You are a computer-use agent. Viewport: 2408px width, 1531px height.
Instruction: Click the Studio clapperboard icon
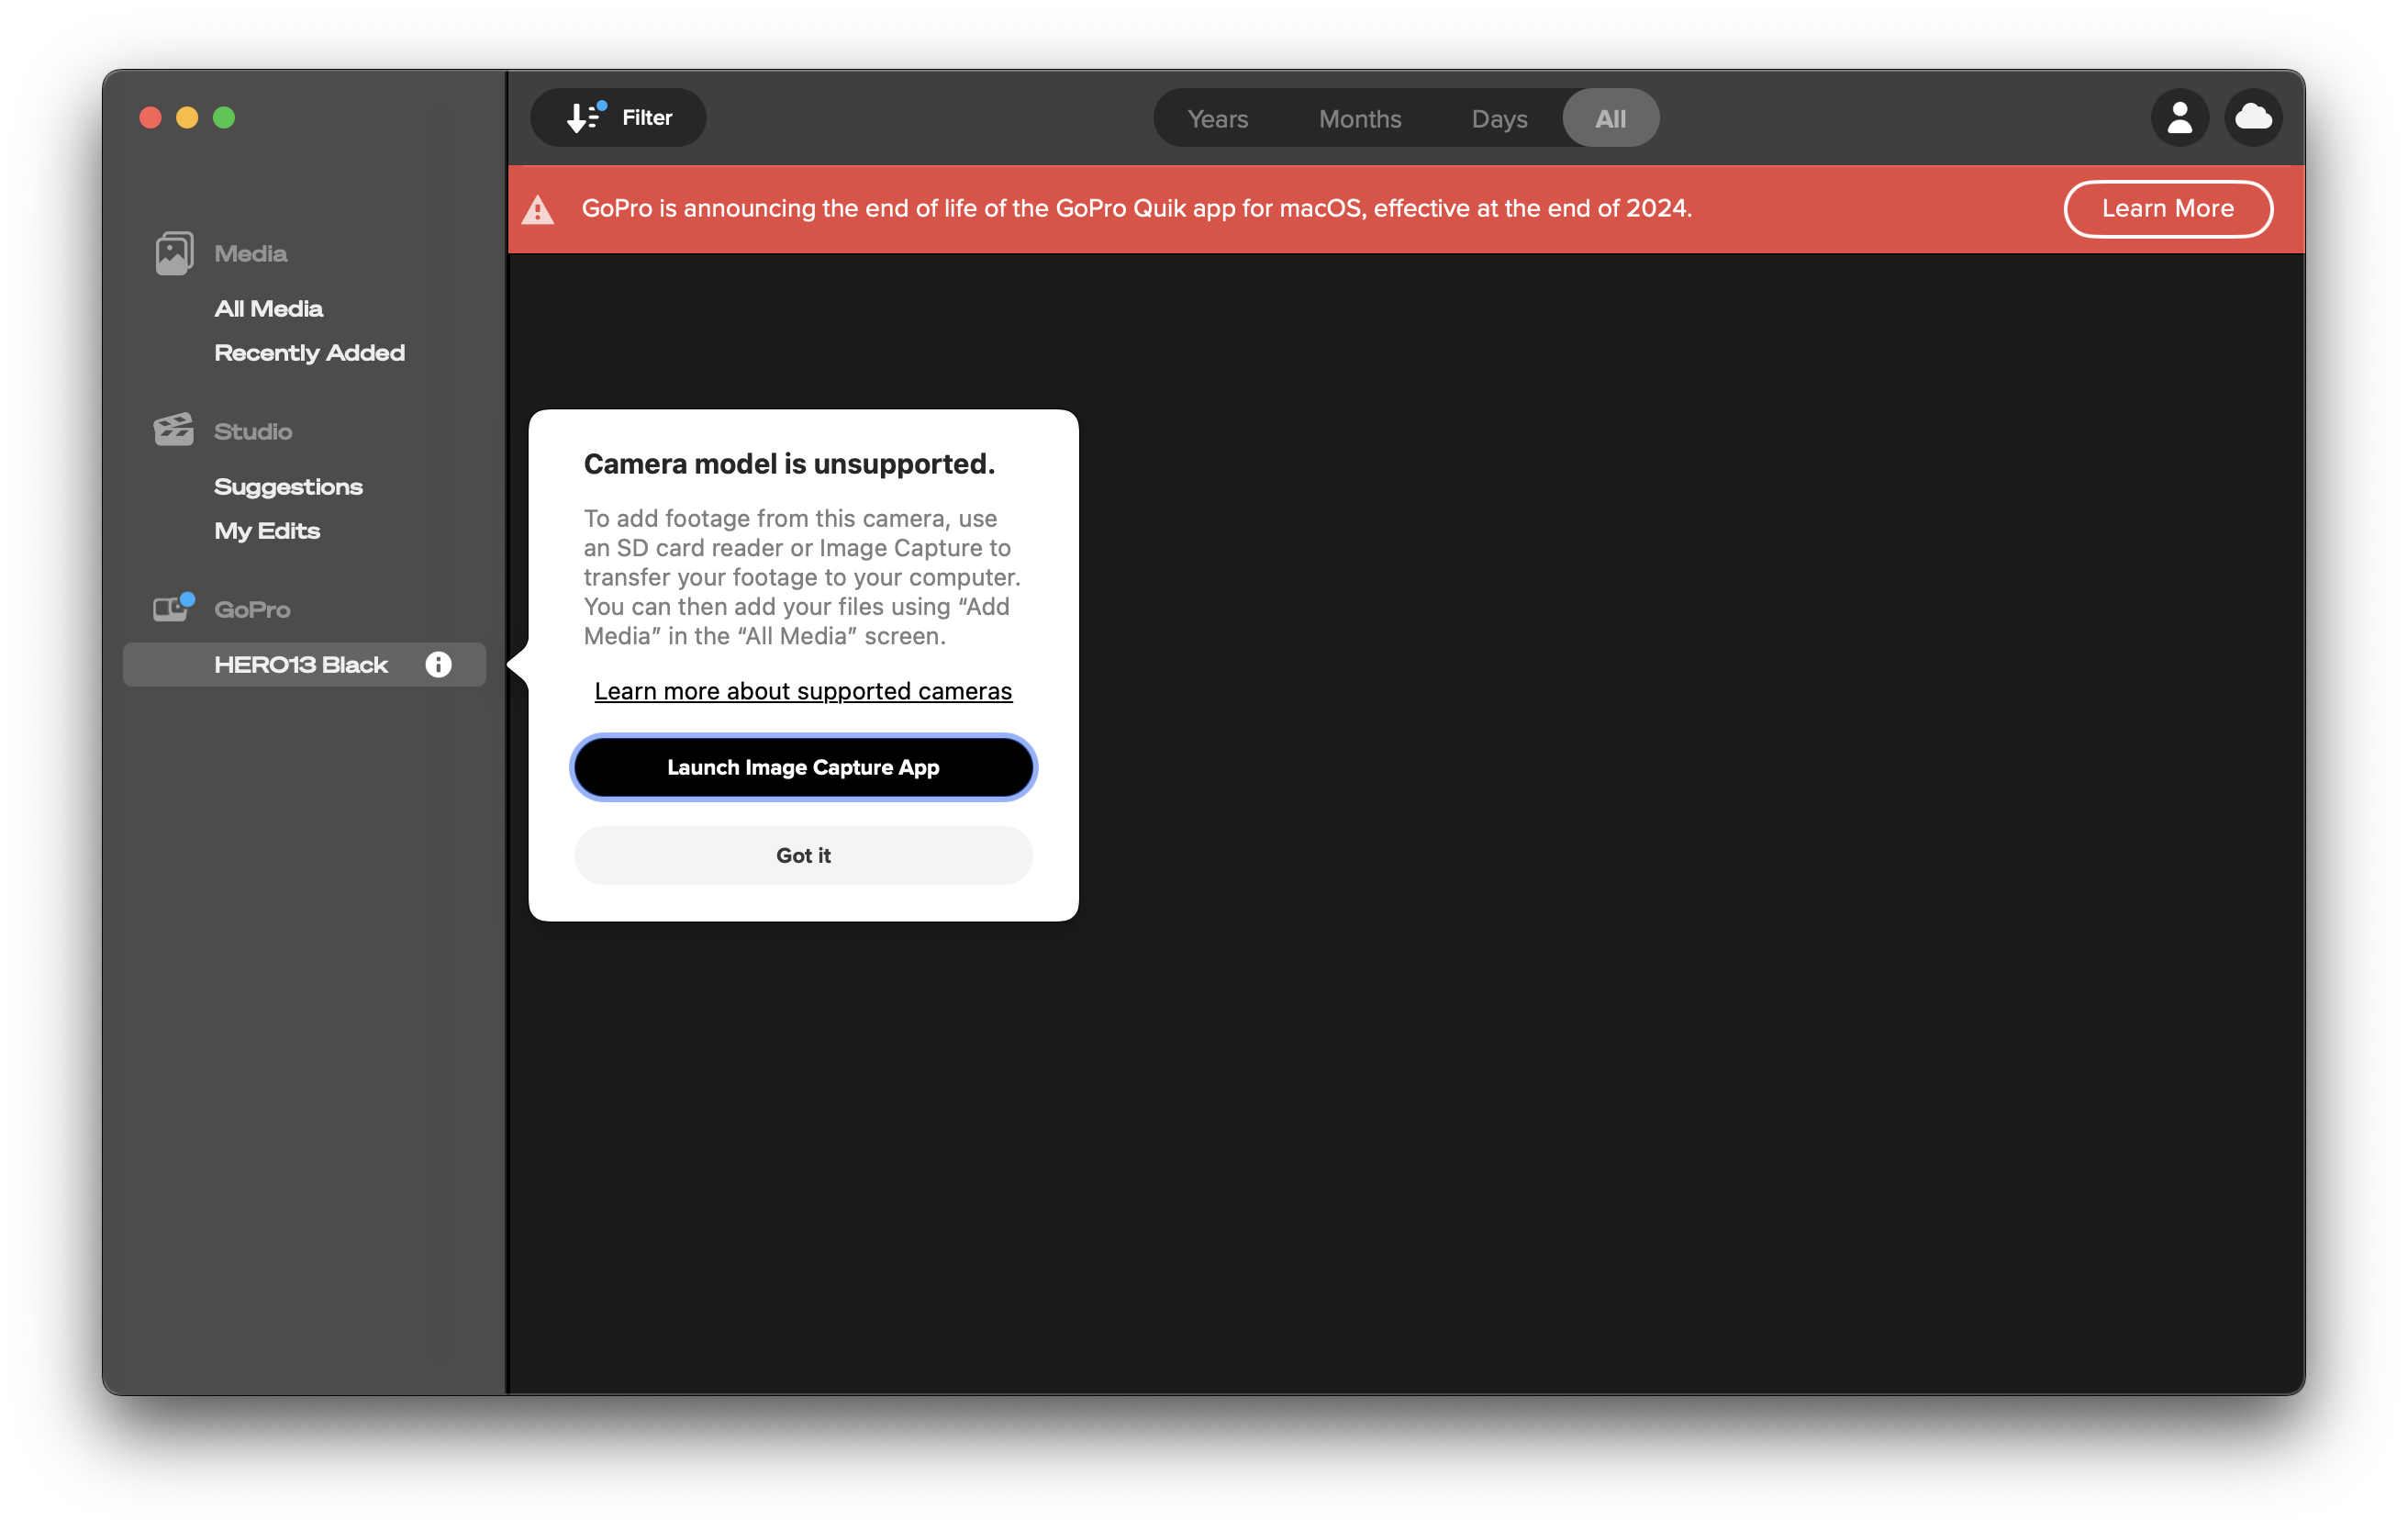click(174, 431)
